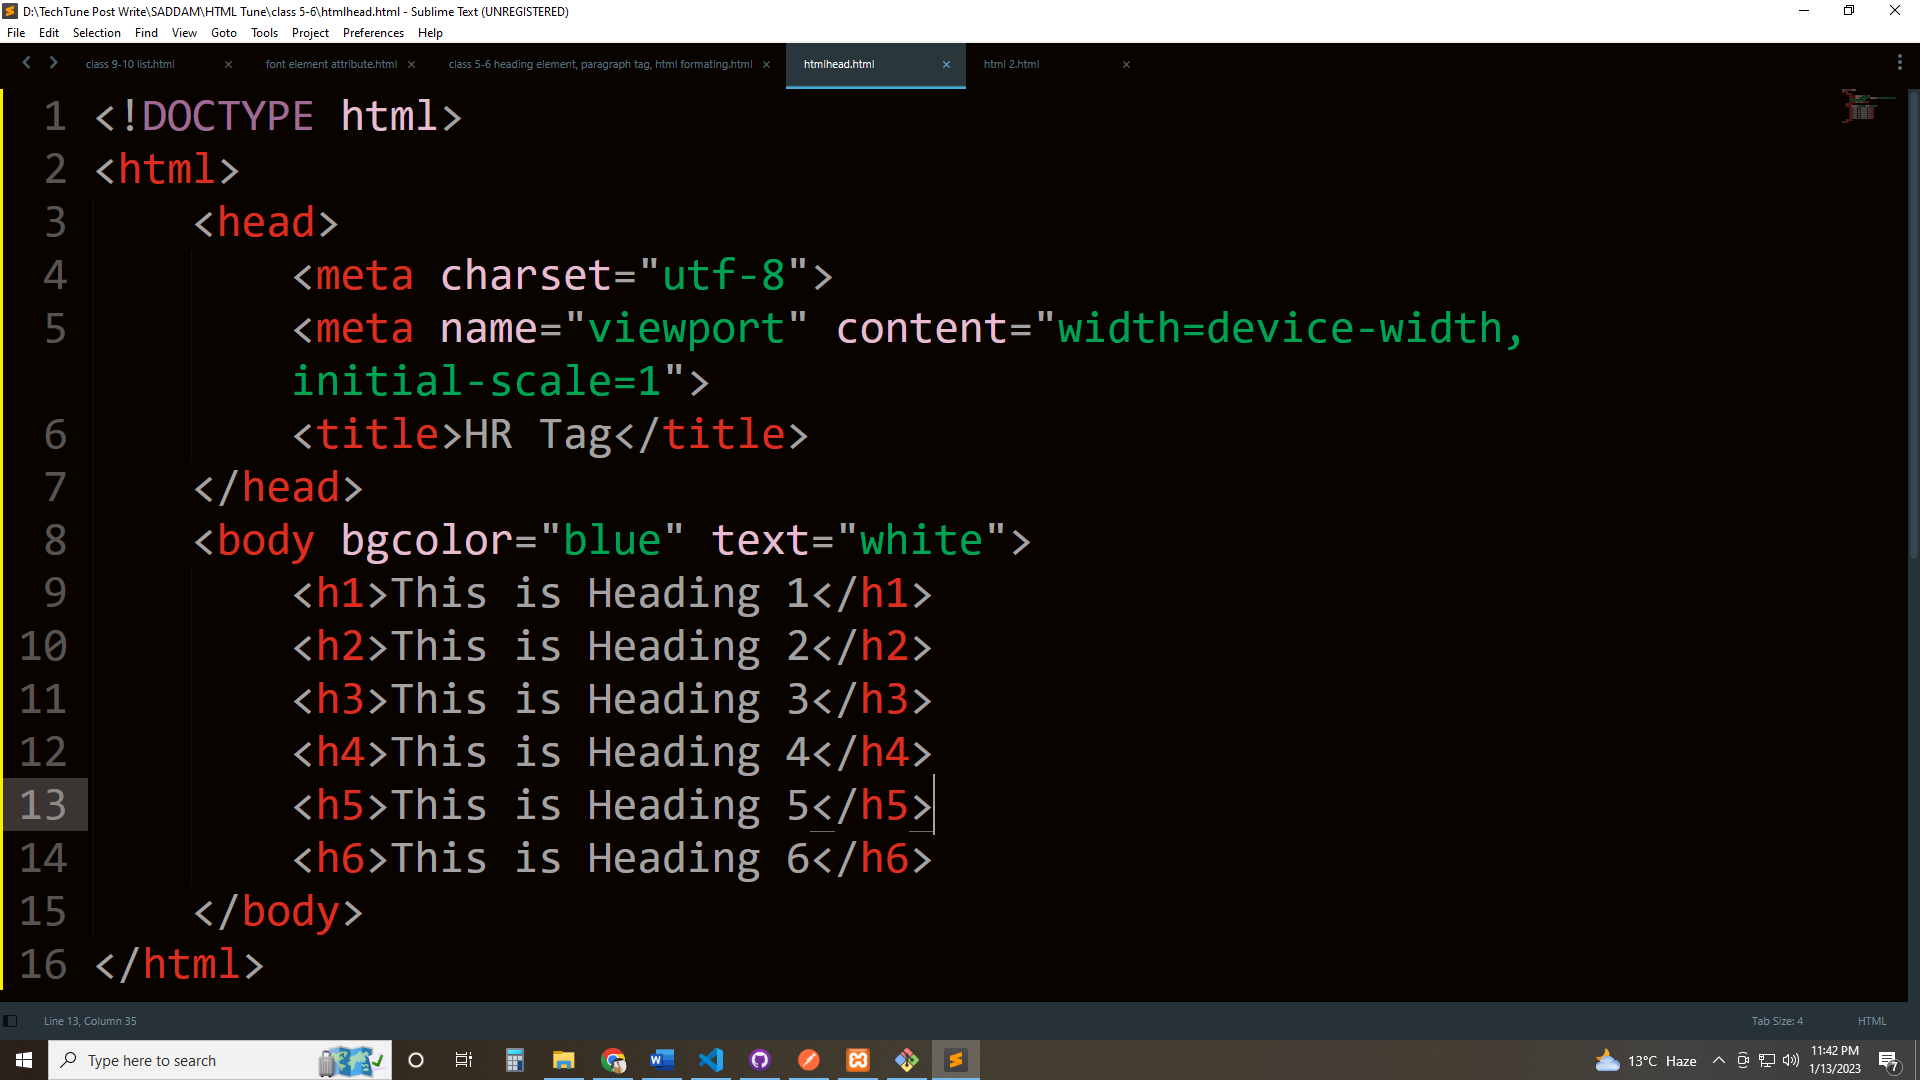Close the class 9-10 list.html tab
Image resolution: width=1920 pixels, height=1080 pixels.
point(228,64)
